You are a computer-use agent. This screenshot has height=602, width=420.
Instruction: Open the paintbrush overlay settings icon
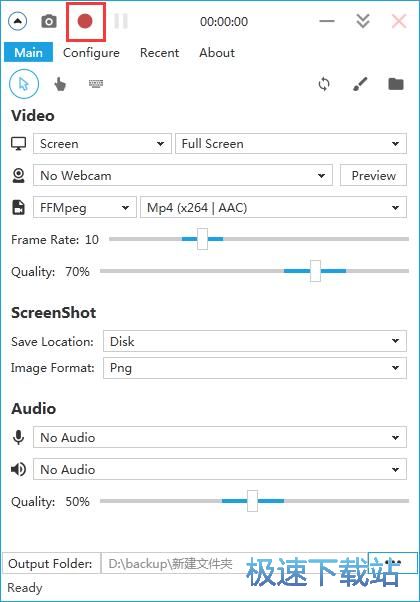[360, 84]
